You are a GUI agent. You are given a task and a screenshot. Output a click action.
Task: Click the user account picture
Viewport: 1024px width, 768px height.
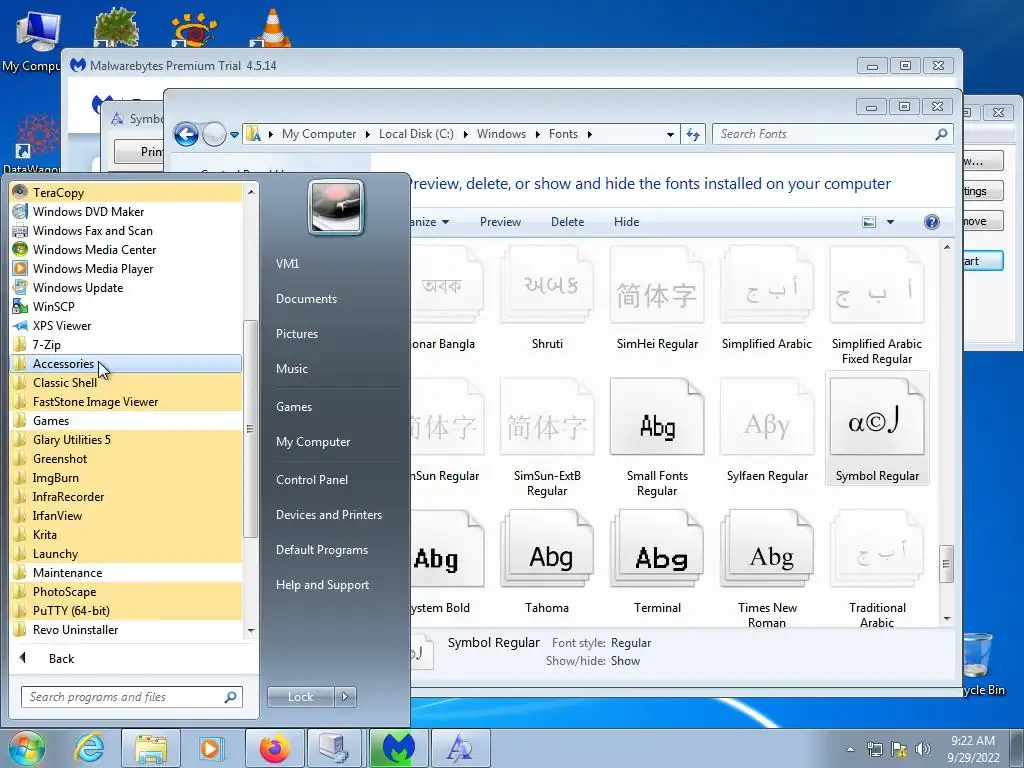(336, 207)
